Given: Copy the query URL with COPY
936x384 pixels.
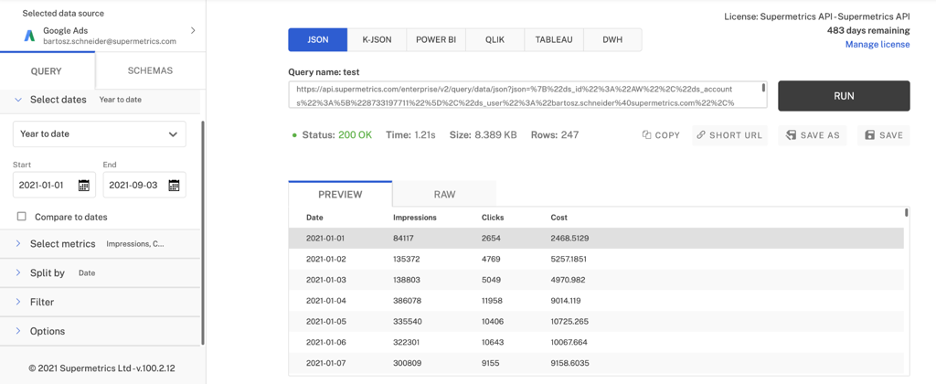Looking at the screenshot, I should click(661, 135).
